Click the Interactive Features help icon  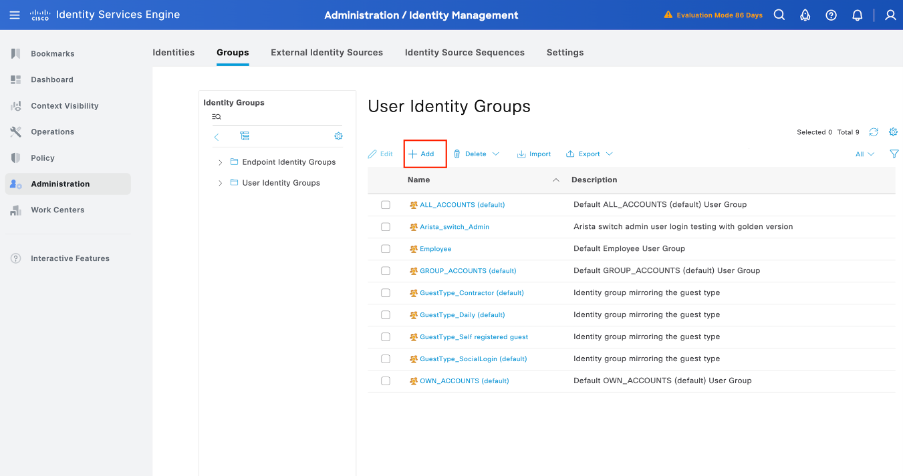(16, 258)
